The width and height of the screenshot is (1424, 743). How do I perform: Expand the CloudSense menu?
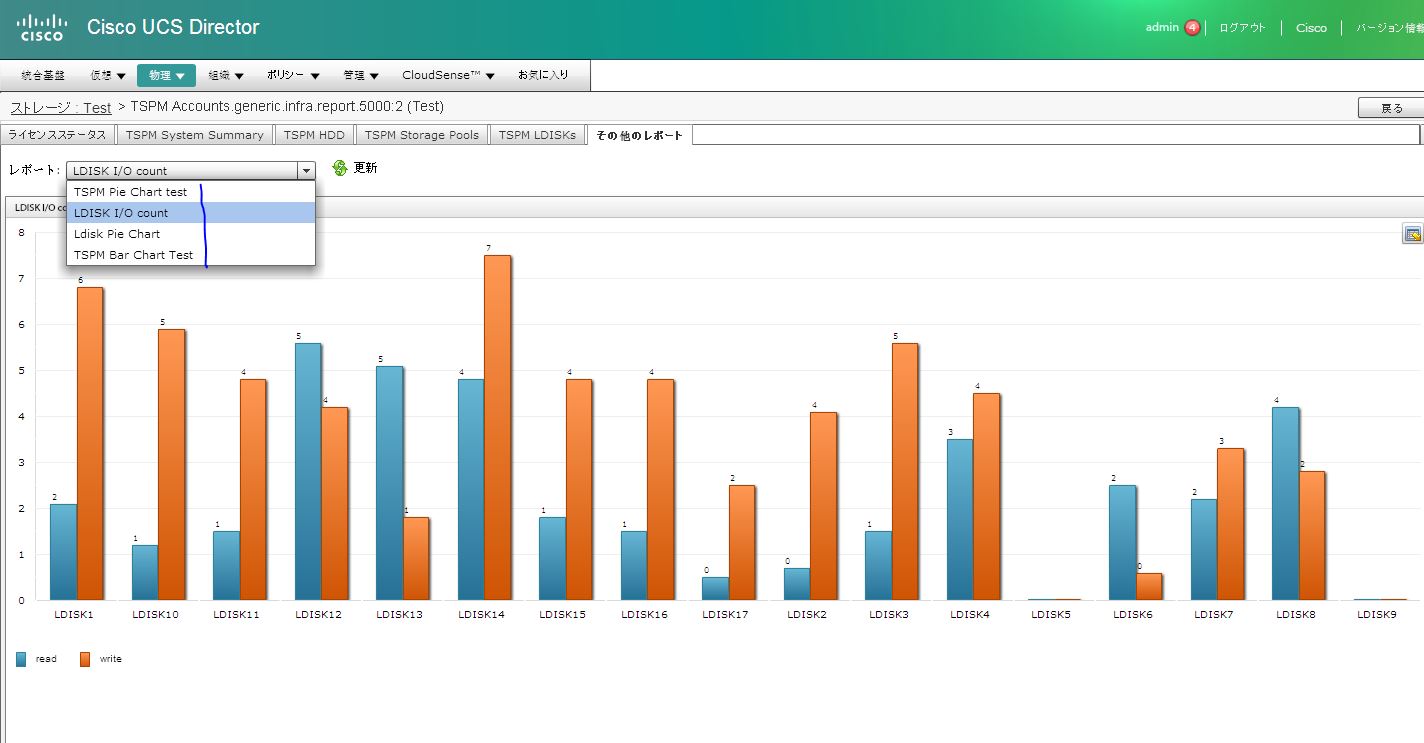coord(449,75)
